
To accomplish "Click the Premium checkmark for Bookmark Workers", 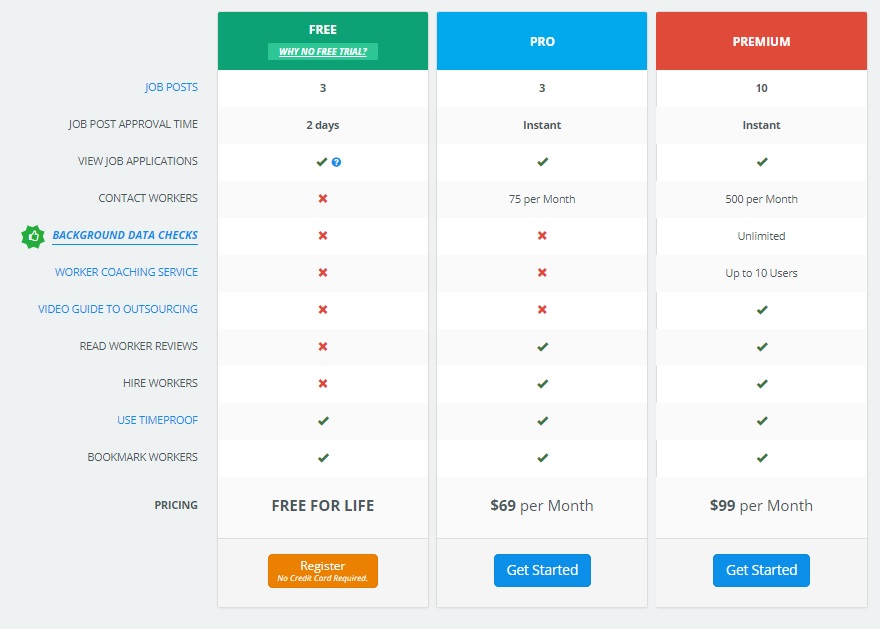I will 762,458.
